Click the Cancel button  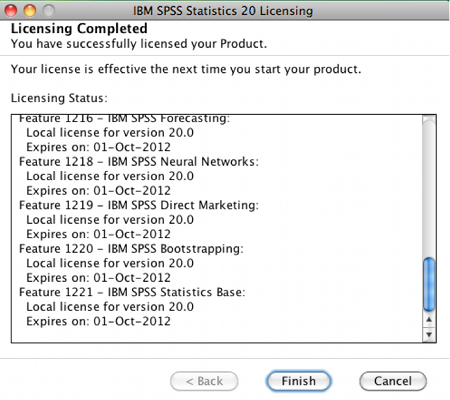click(393, 381)
